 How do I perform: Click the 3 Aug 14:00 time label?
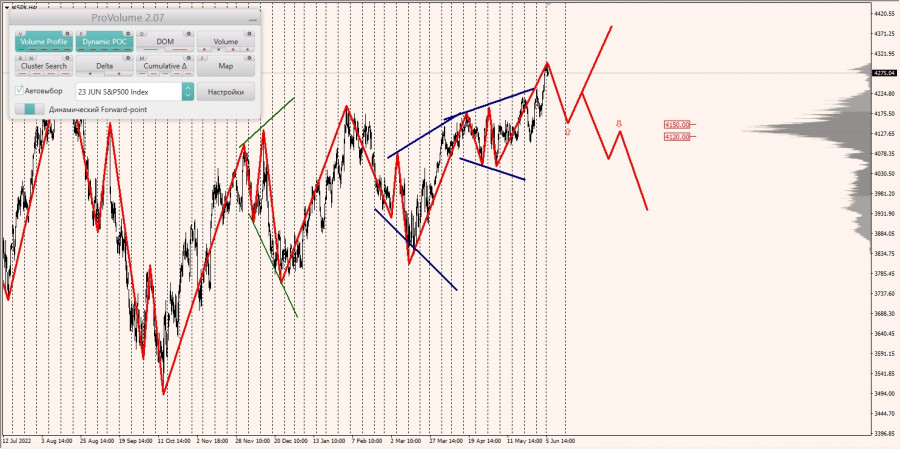[59, 442]
